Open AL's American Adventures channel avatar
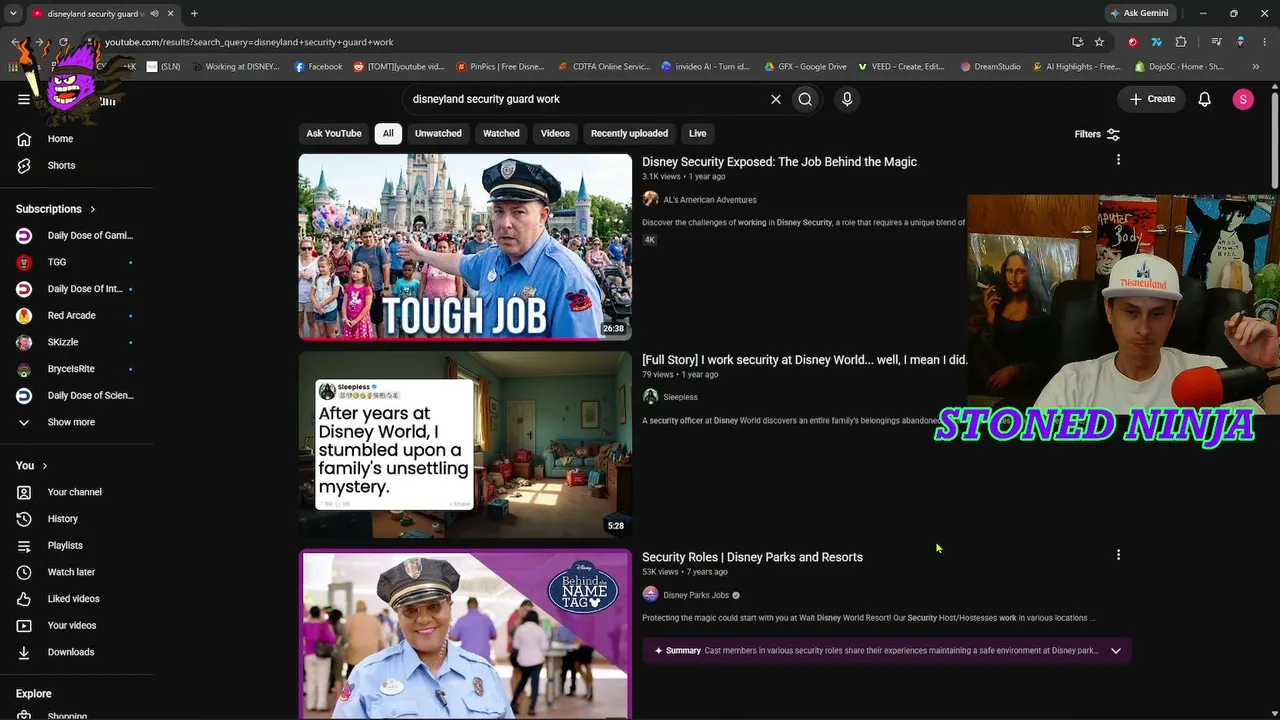The height and width of the screenshot is (720, 1280). [650, 199]
